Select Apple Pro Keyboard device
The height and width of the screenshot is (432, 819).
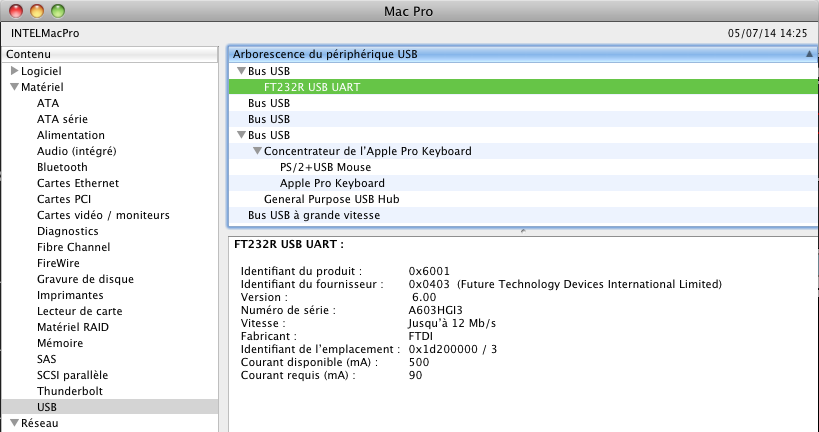click(332, 183)
